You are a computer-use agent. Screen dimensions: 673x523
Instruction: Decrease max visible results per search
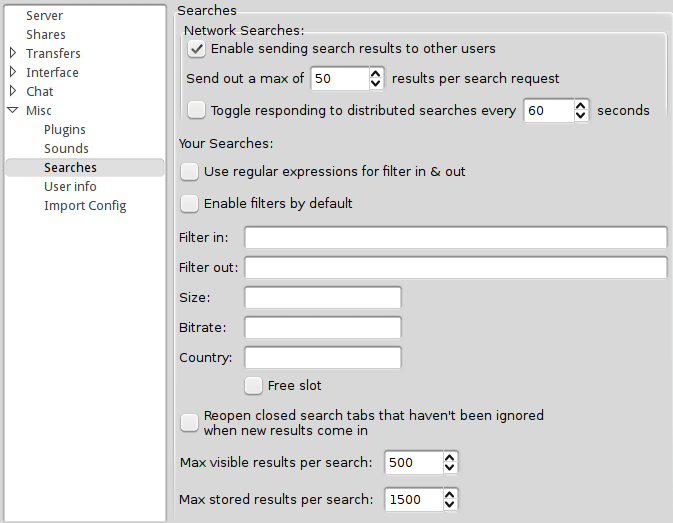pyautogui.click(x=449, y=467)
